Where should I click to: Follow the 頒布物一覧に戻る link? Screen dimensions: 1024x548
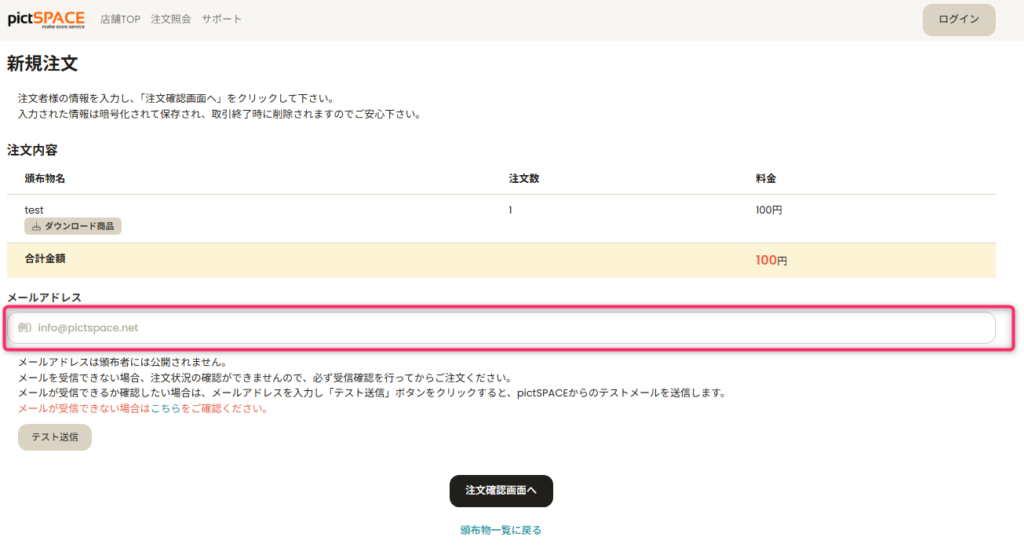tap(501, 530)
